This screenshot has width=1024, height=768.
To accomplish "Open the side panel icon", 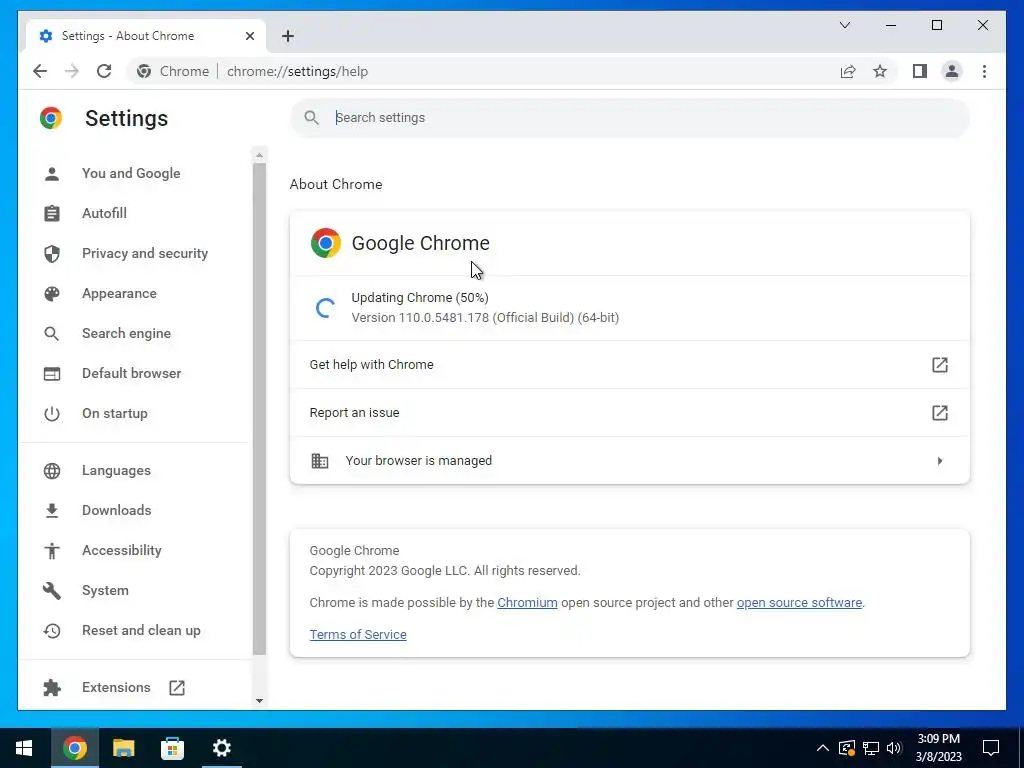I will (920, 71).
